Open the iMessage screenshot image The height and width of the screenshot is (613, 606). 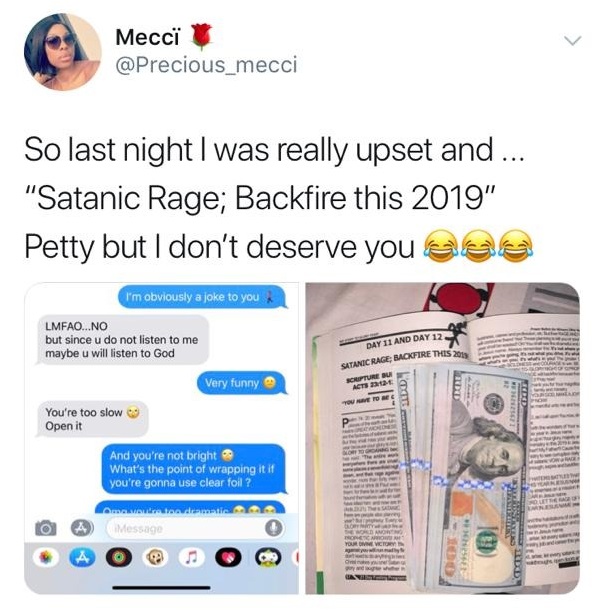(x=161, y=438)
